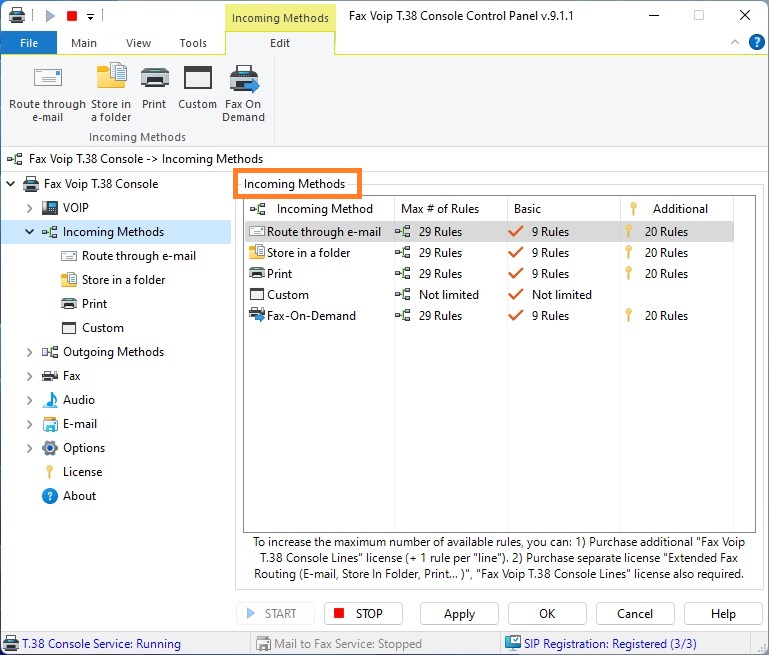Click the OK button
Viewport: 769px width, 655px height.
(x=547, y=614)
